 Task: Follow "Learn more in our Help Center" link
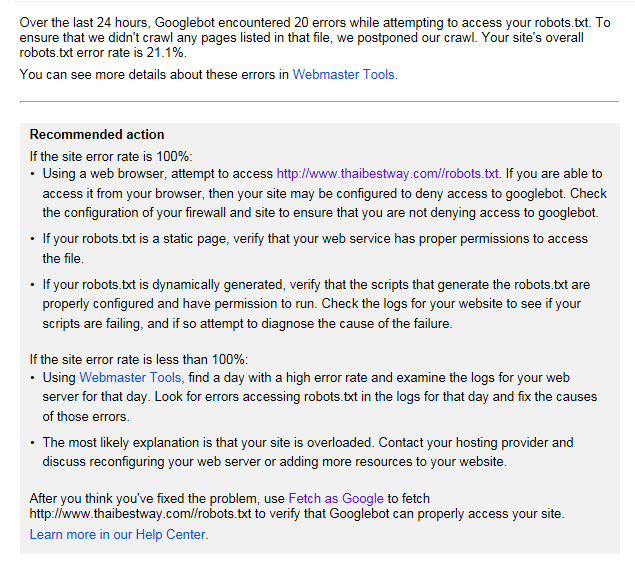118,535
